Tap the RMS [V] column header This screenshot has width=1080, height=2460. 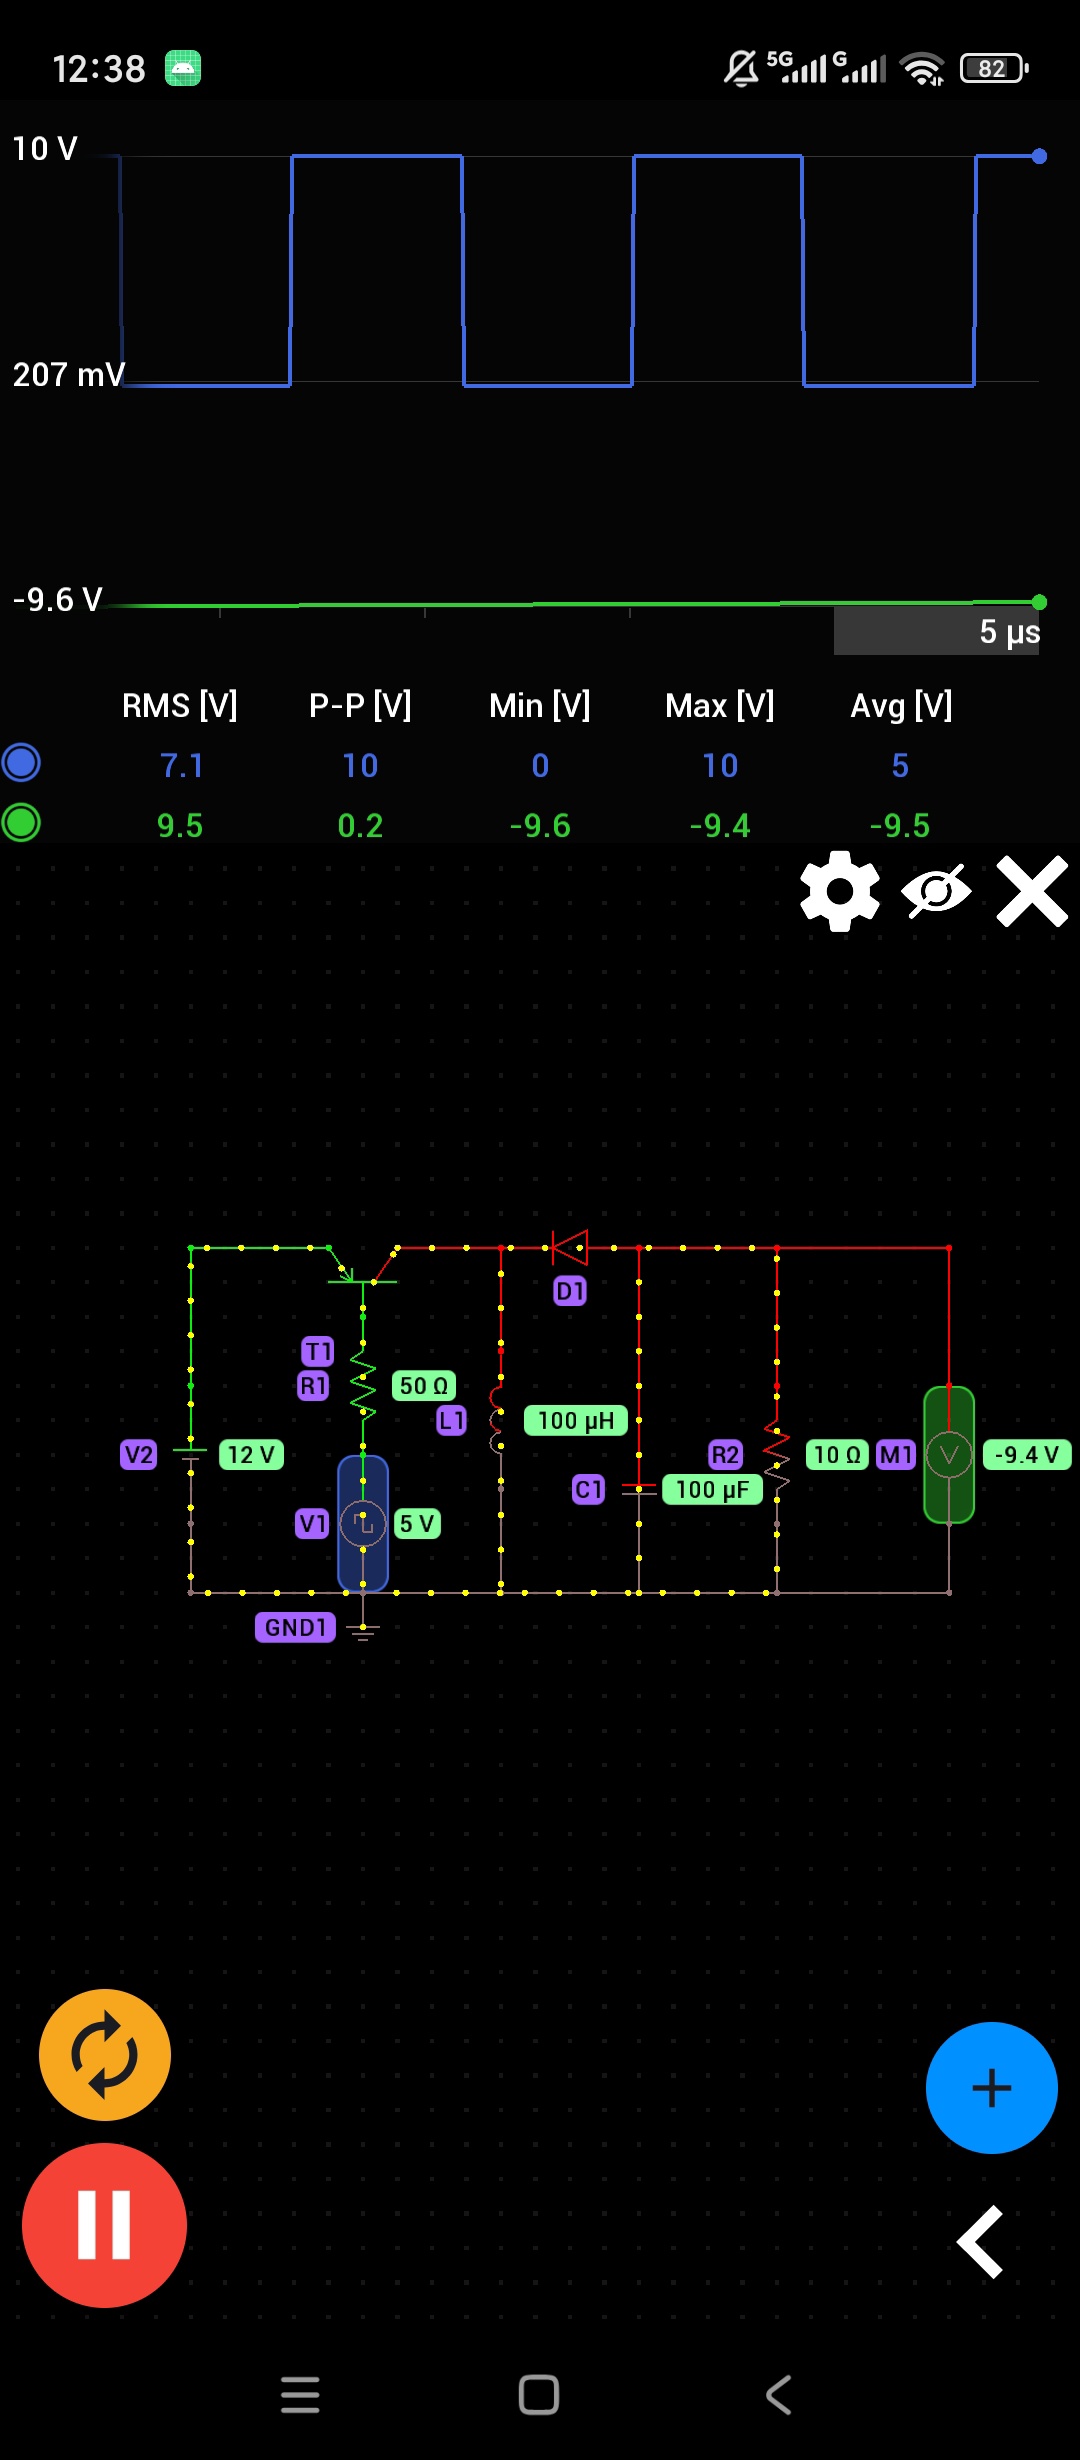pyautogui.click(x=180, y=706)
